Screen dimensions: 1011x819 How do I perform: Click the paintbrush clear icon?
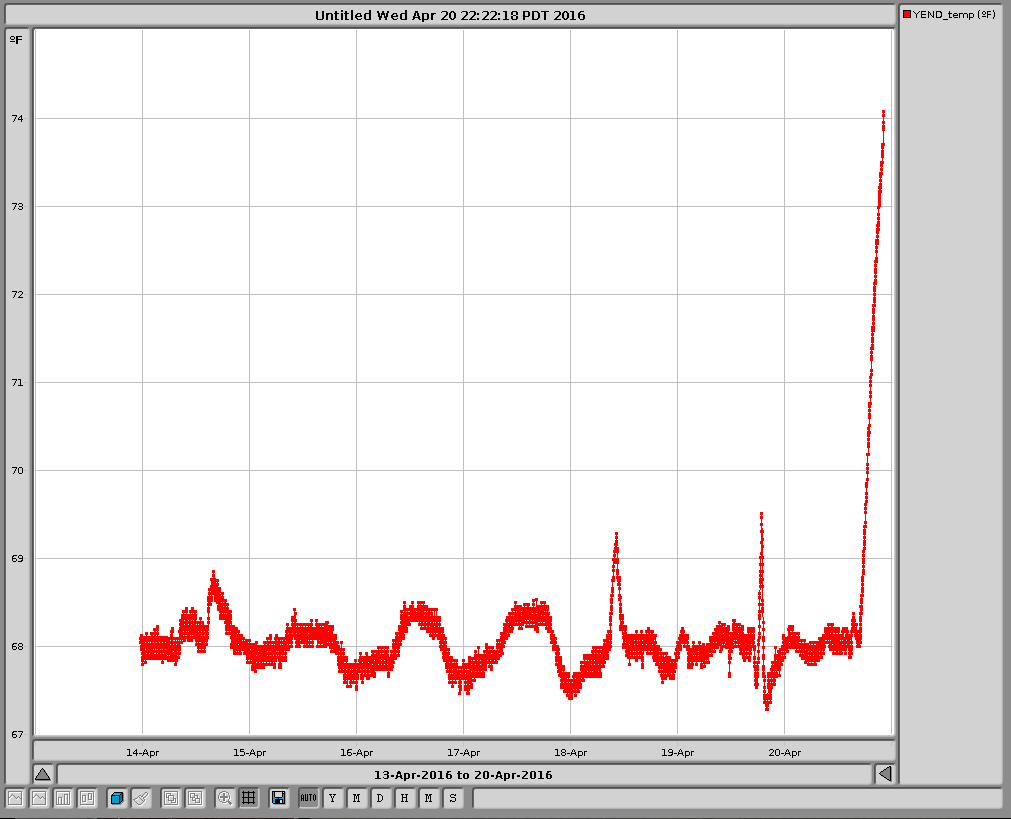point(141,798)
